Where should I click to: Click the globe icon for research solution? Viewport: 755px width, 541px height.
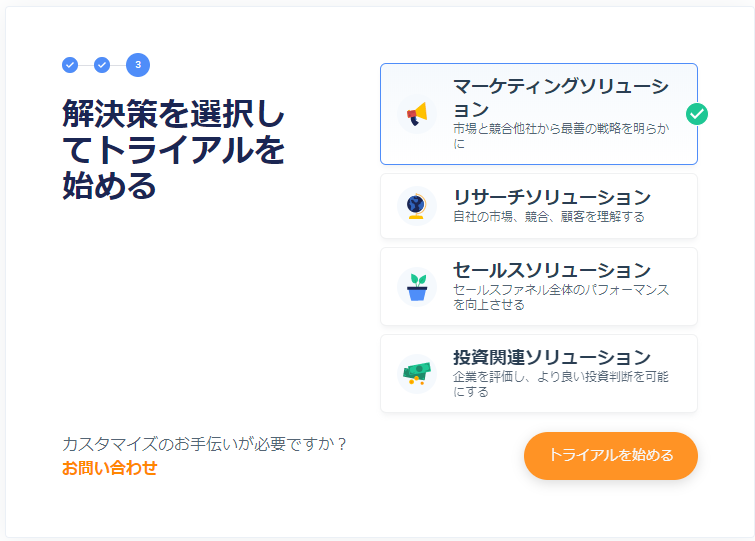416,205
